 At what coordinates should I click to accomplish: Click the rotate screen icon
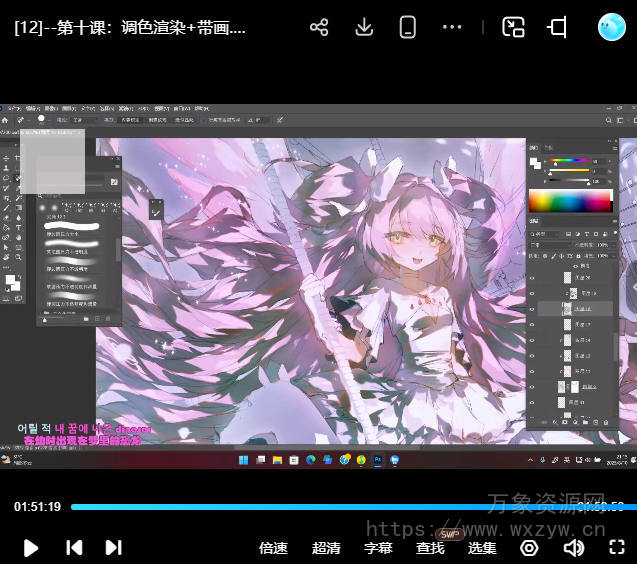pos(557,28)
